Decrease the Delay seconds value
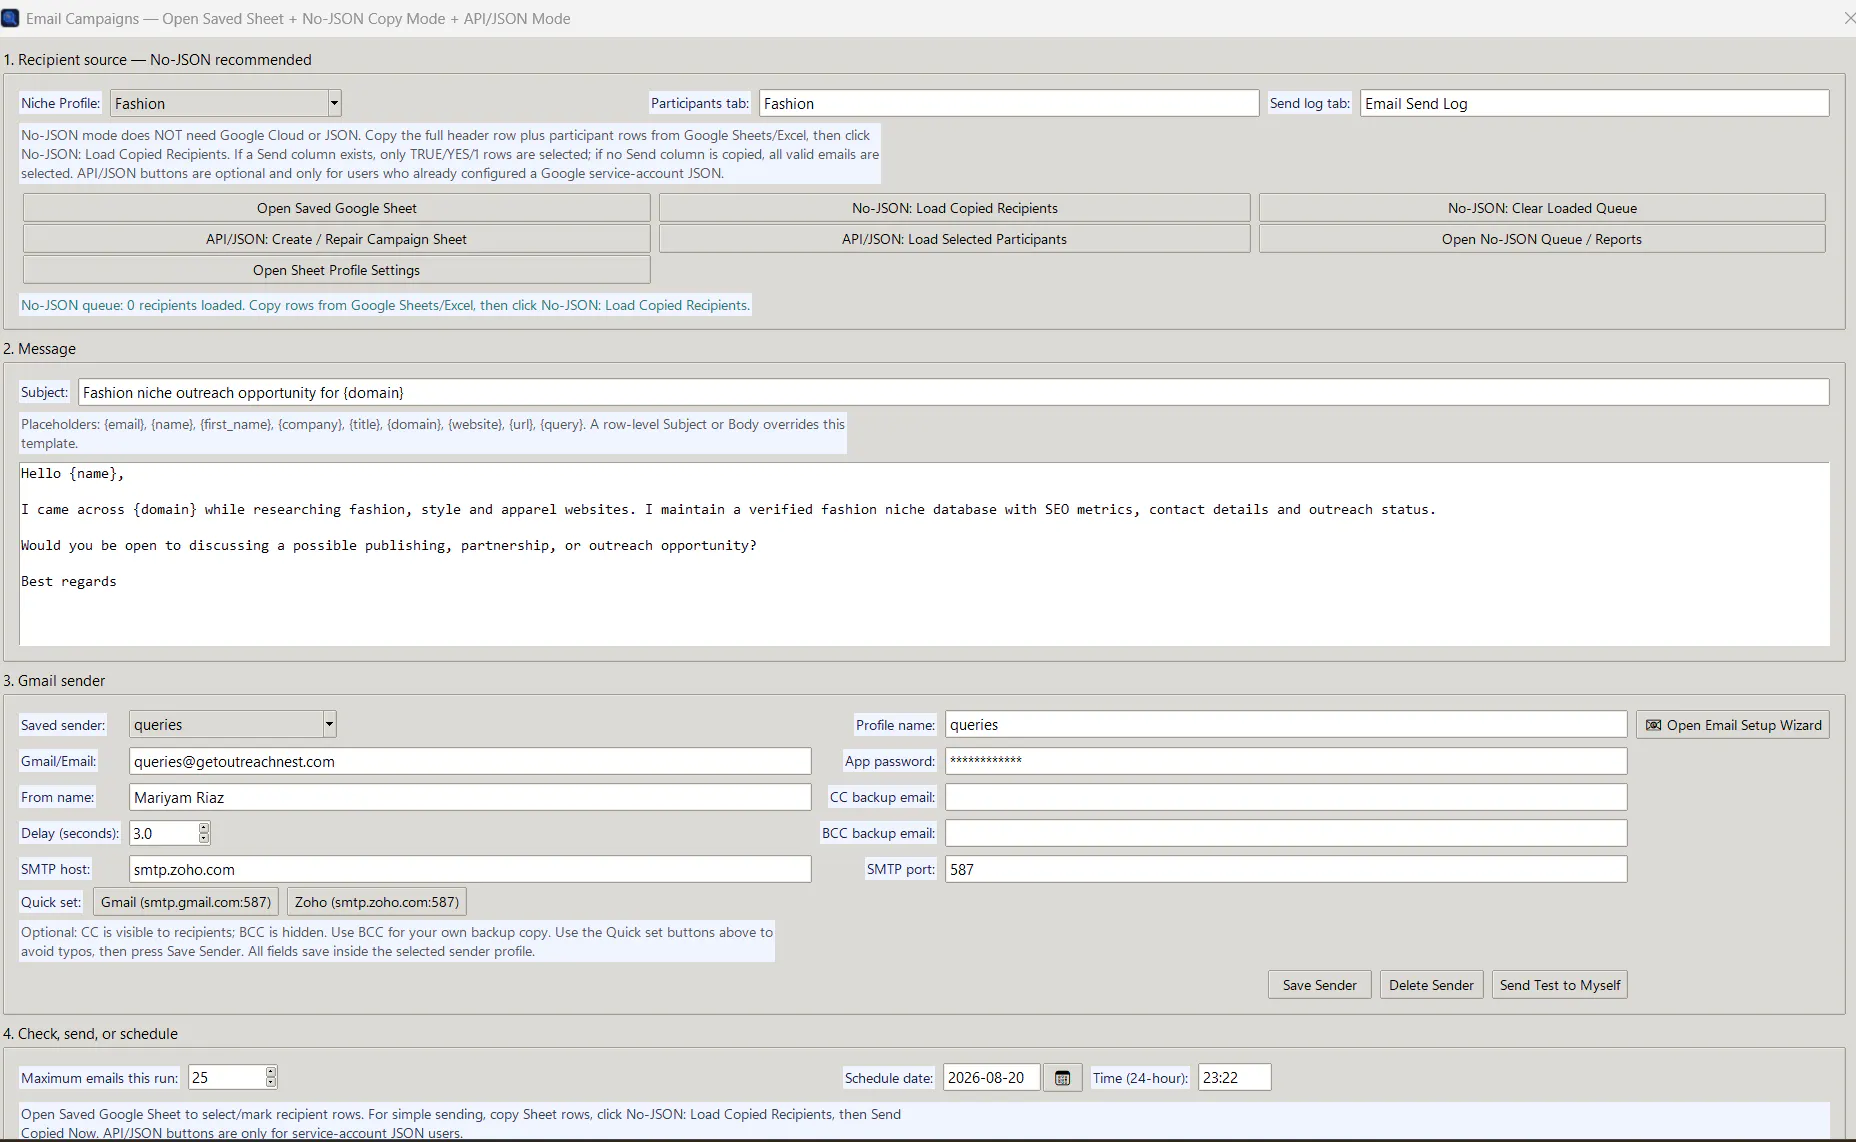Viewport: 1856px width, 1142px height. pos(204,839)
